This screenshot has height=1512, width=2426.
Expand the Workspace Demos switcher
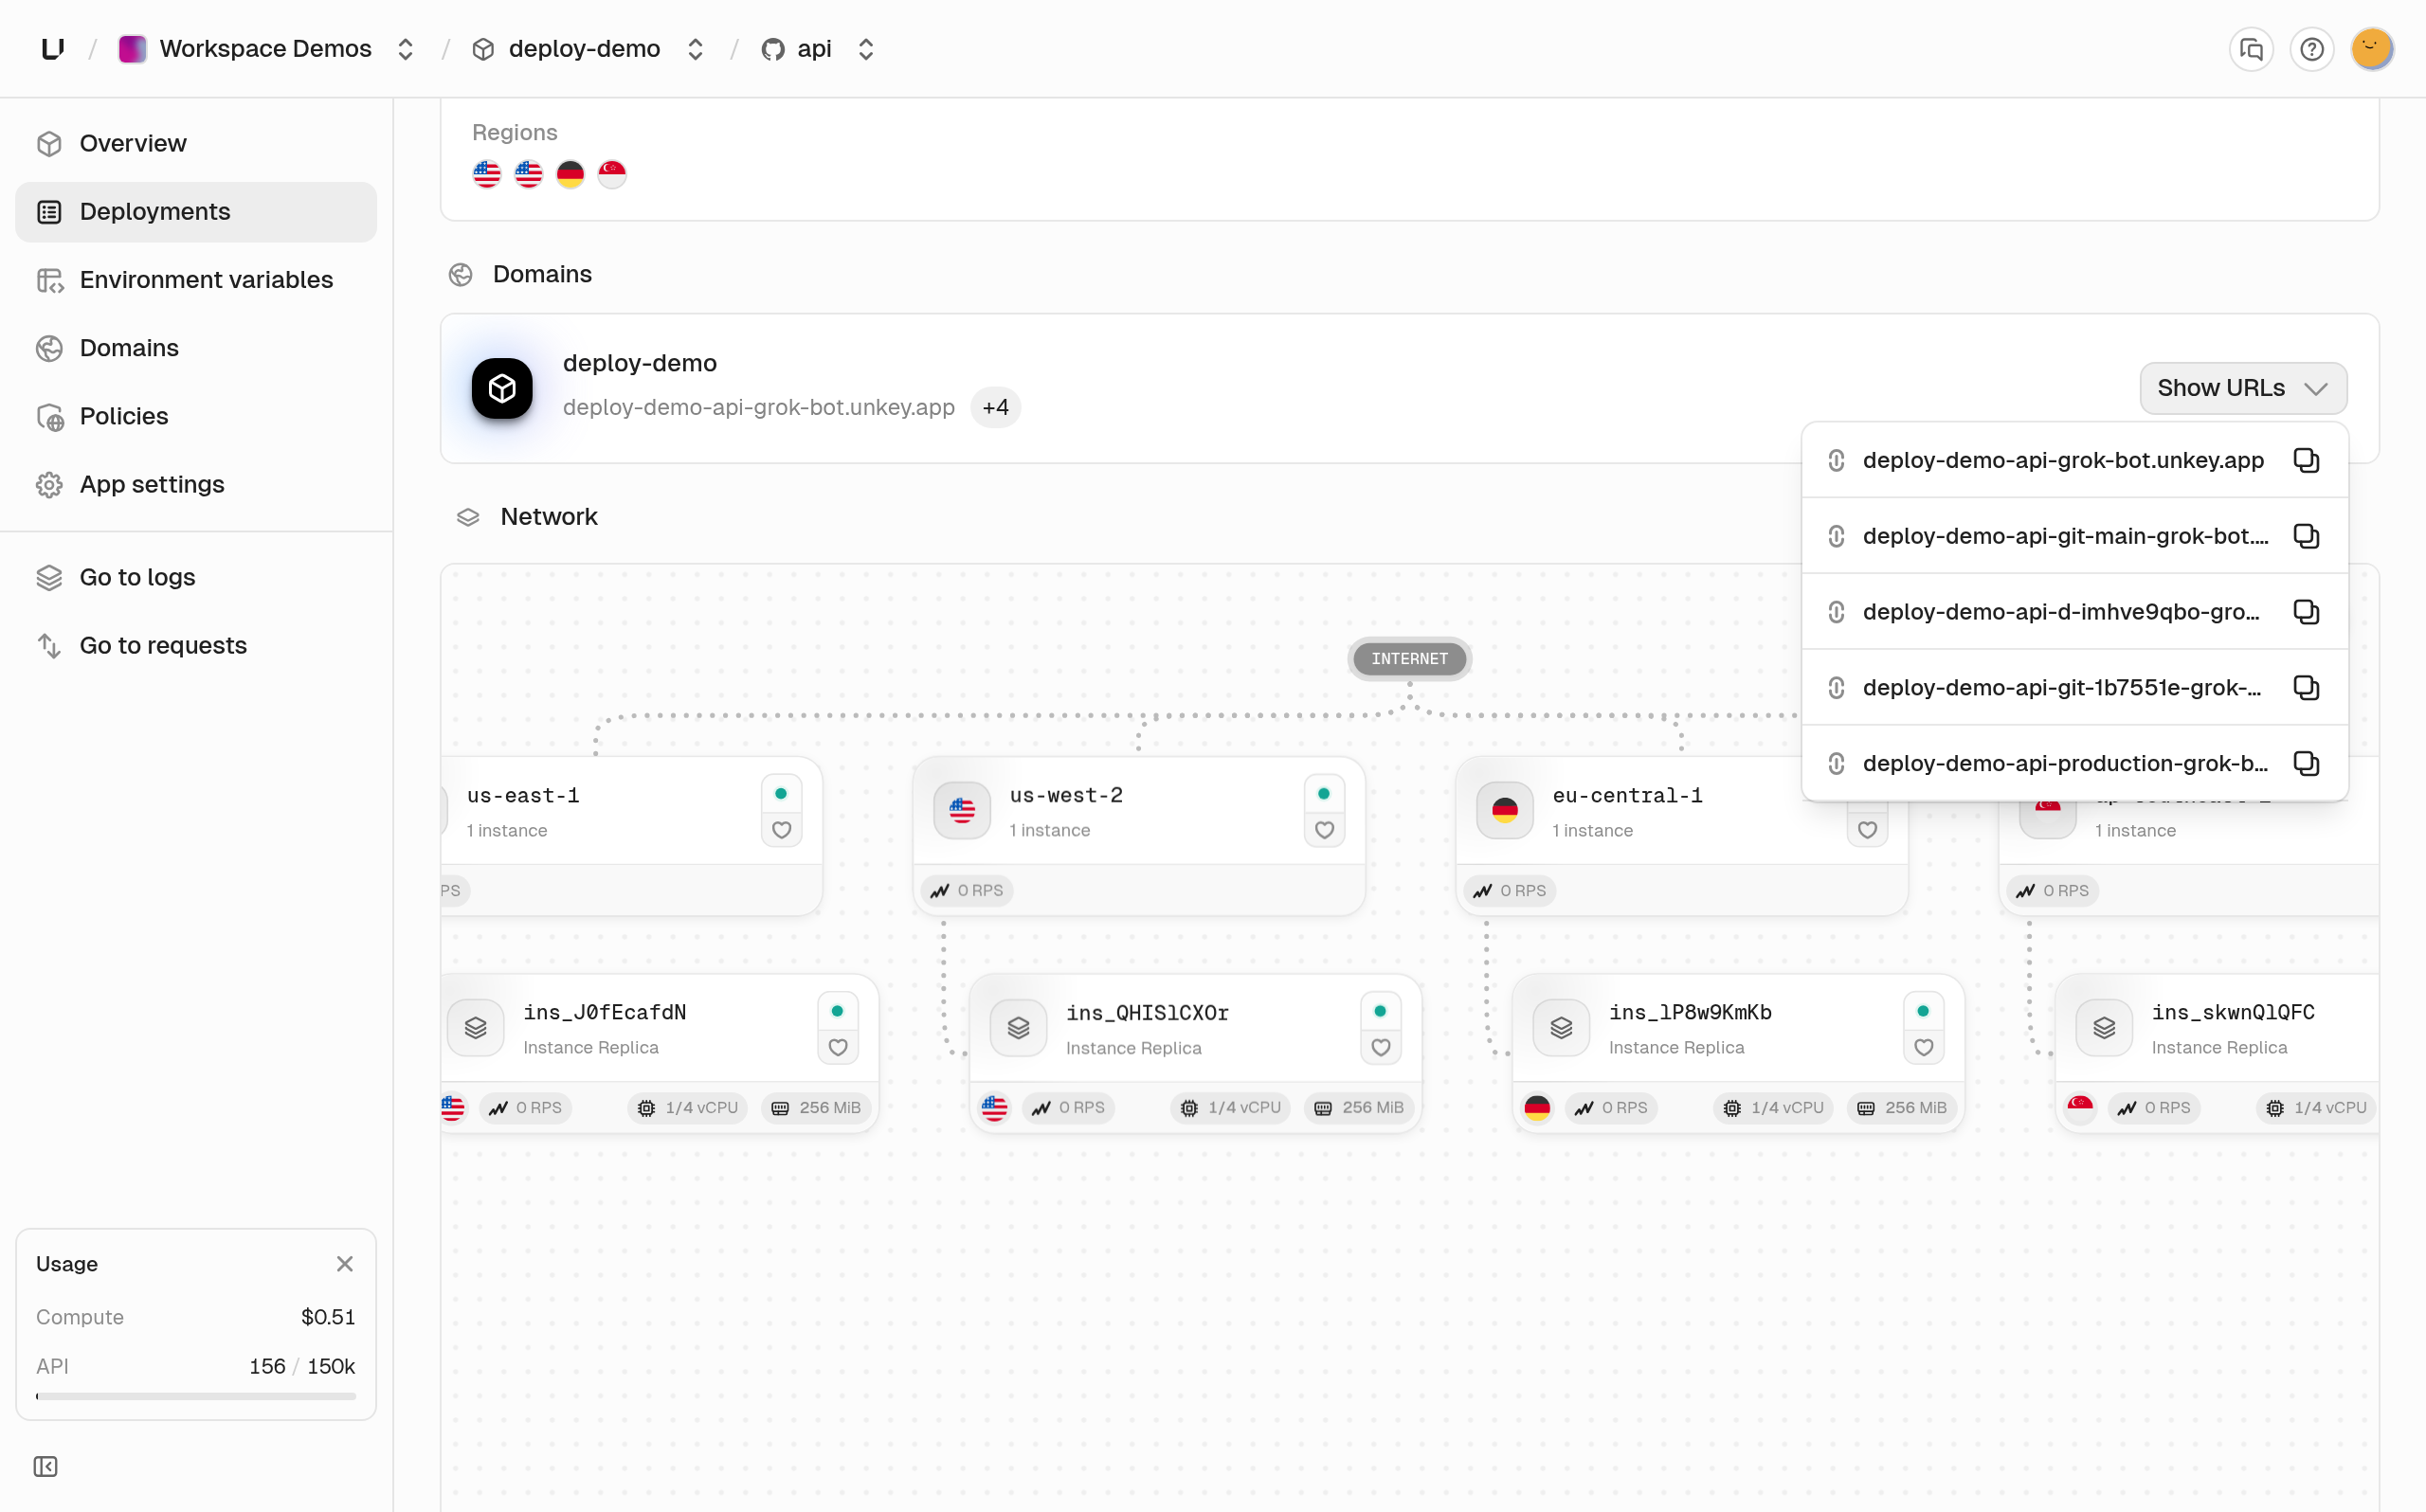(x=405, y=49)
